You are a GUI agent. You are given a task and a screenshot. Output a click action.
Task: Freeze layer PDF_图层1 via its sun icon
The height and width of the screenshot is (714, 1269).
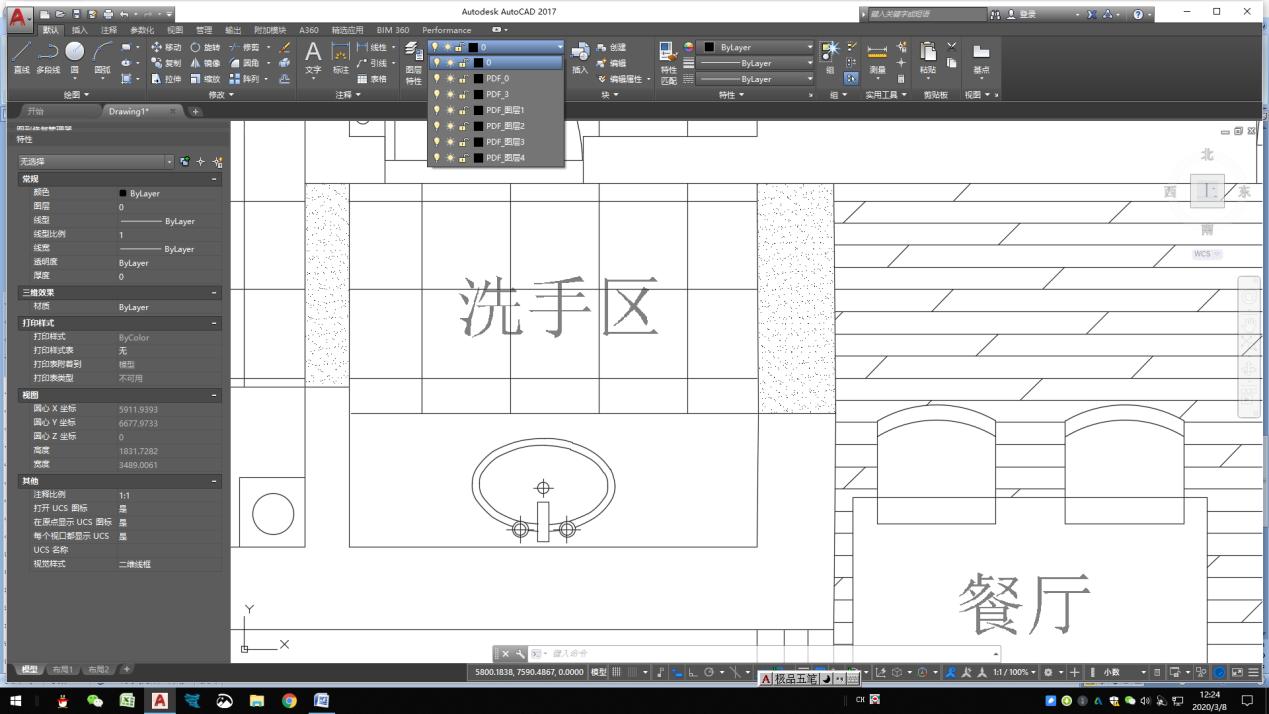click(449, 110)
